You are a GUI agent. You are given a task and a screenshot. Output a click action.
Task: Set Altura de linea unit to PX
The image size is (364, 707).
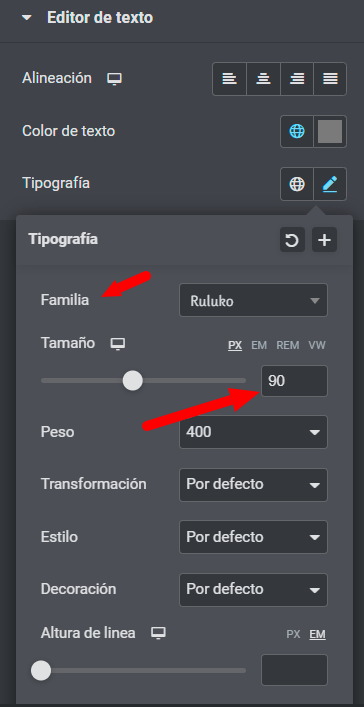point(293,634)
